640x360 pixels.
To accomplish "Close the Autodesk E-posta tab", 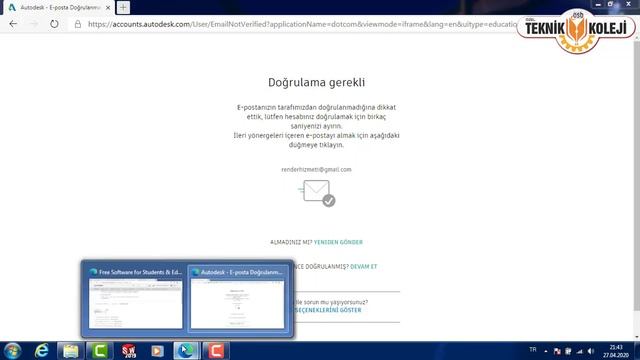I will point(108,8).
